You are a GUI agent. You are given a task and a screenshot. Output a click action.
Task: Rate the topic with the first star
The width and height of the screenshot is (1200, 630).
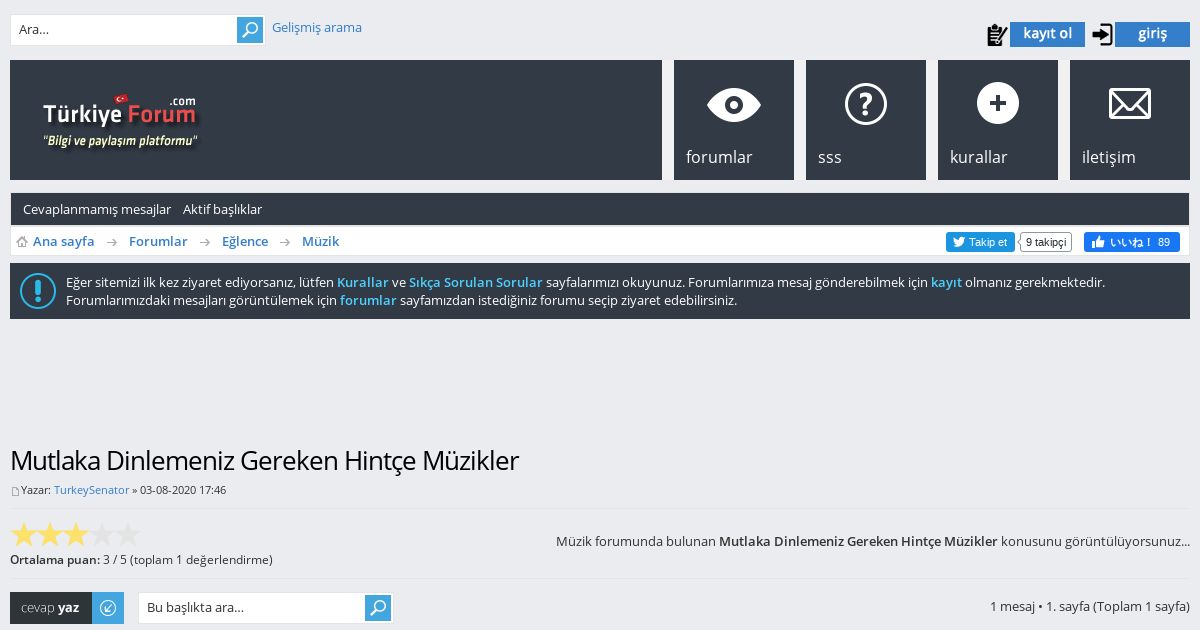[x=23, y=534]
